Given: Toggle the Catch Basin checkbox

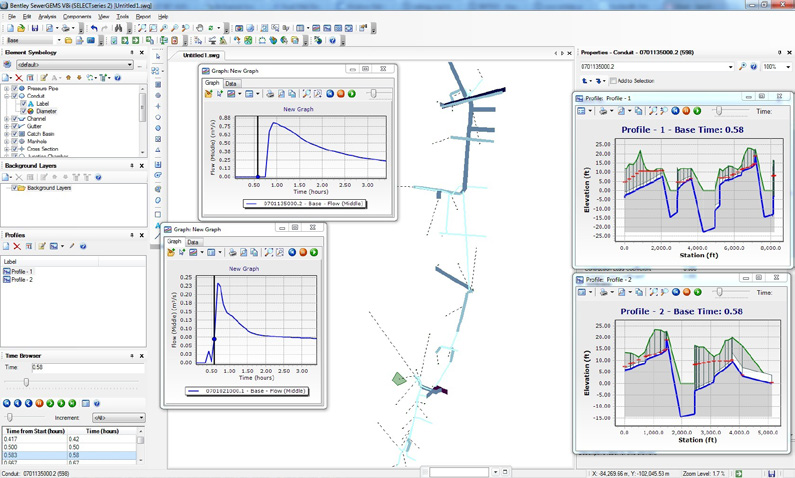Looking at the screenshot, I should [14, 134].
